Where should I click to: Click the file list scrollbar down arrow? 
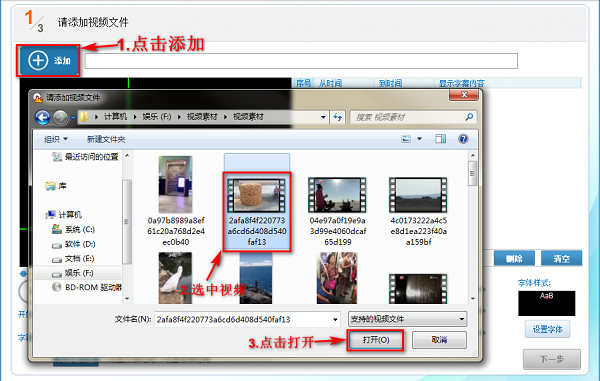coord(473,298)
